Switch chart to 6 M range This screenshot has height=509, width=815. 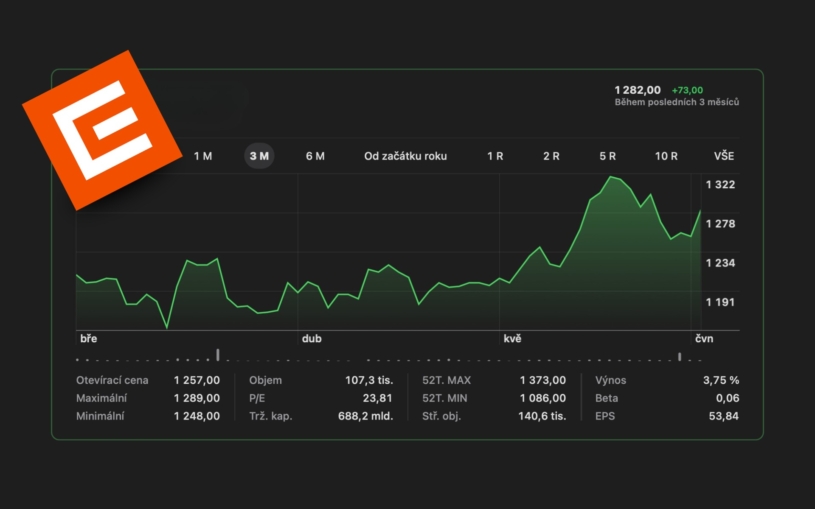(x=315, y=156)
